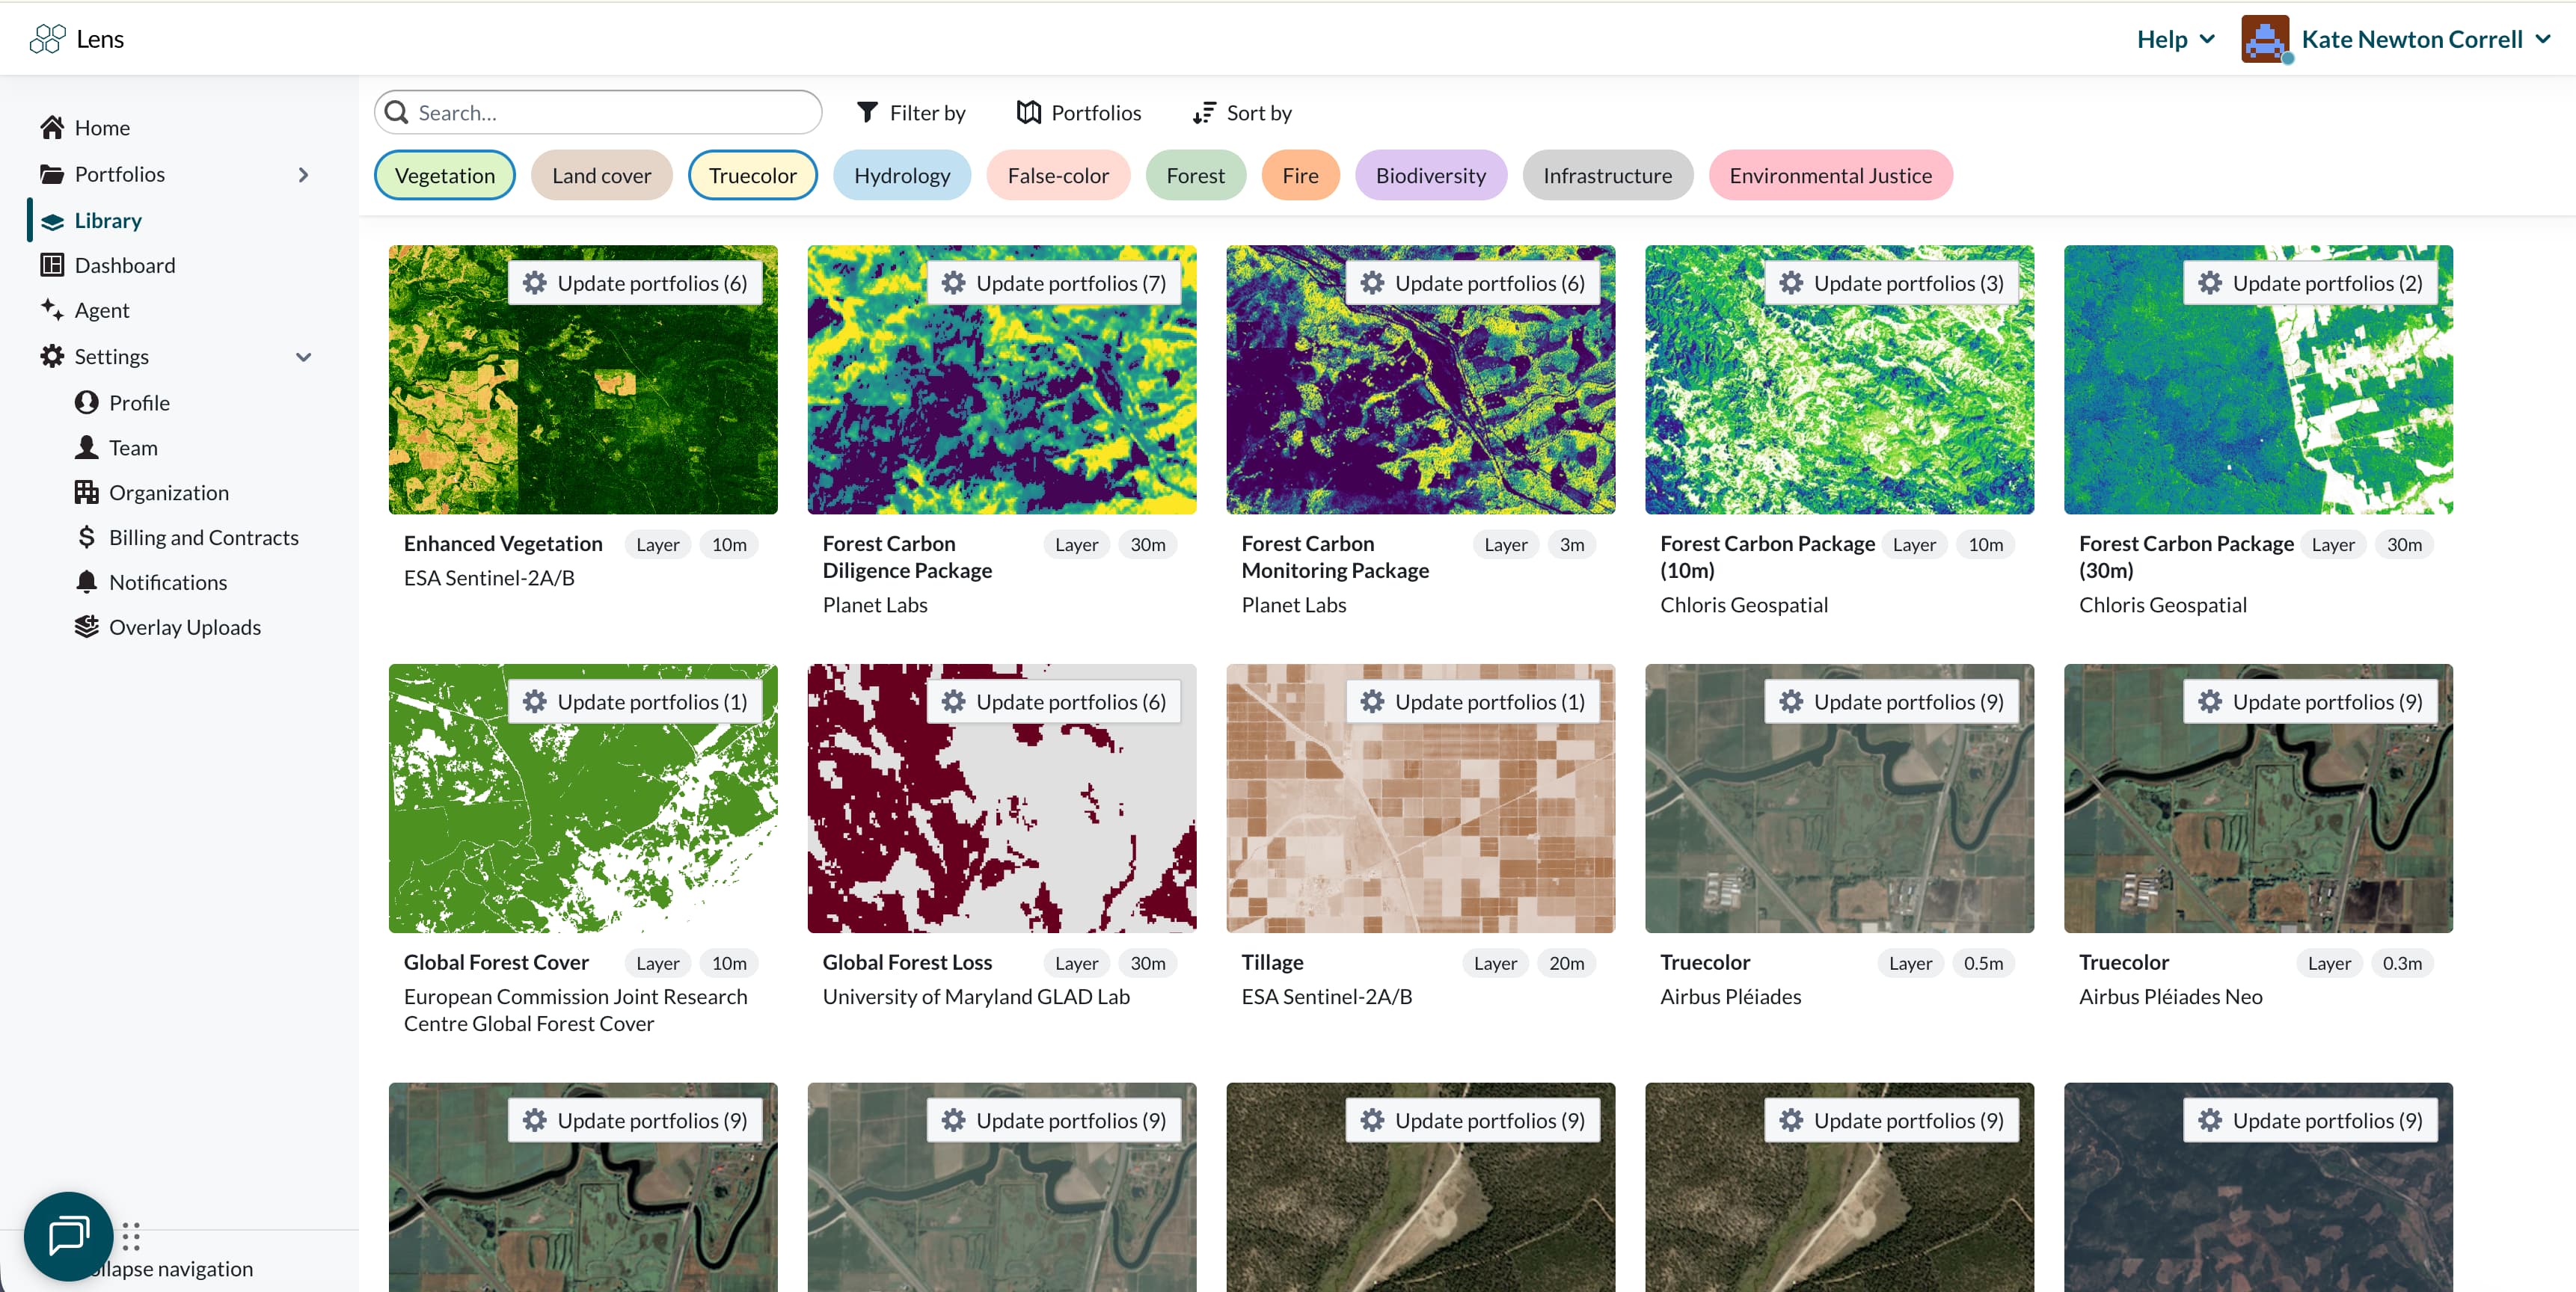Collapse the Settings sidebar section

303,357
